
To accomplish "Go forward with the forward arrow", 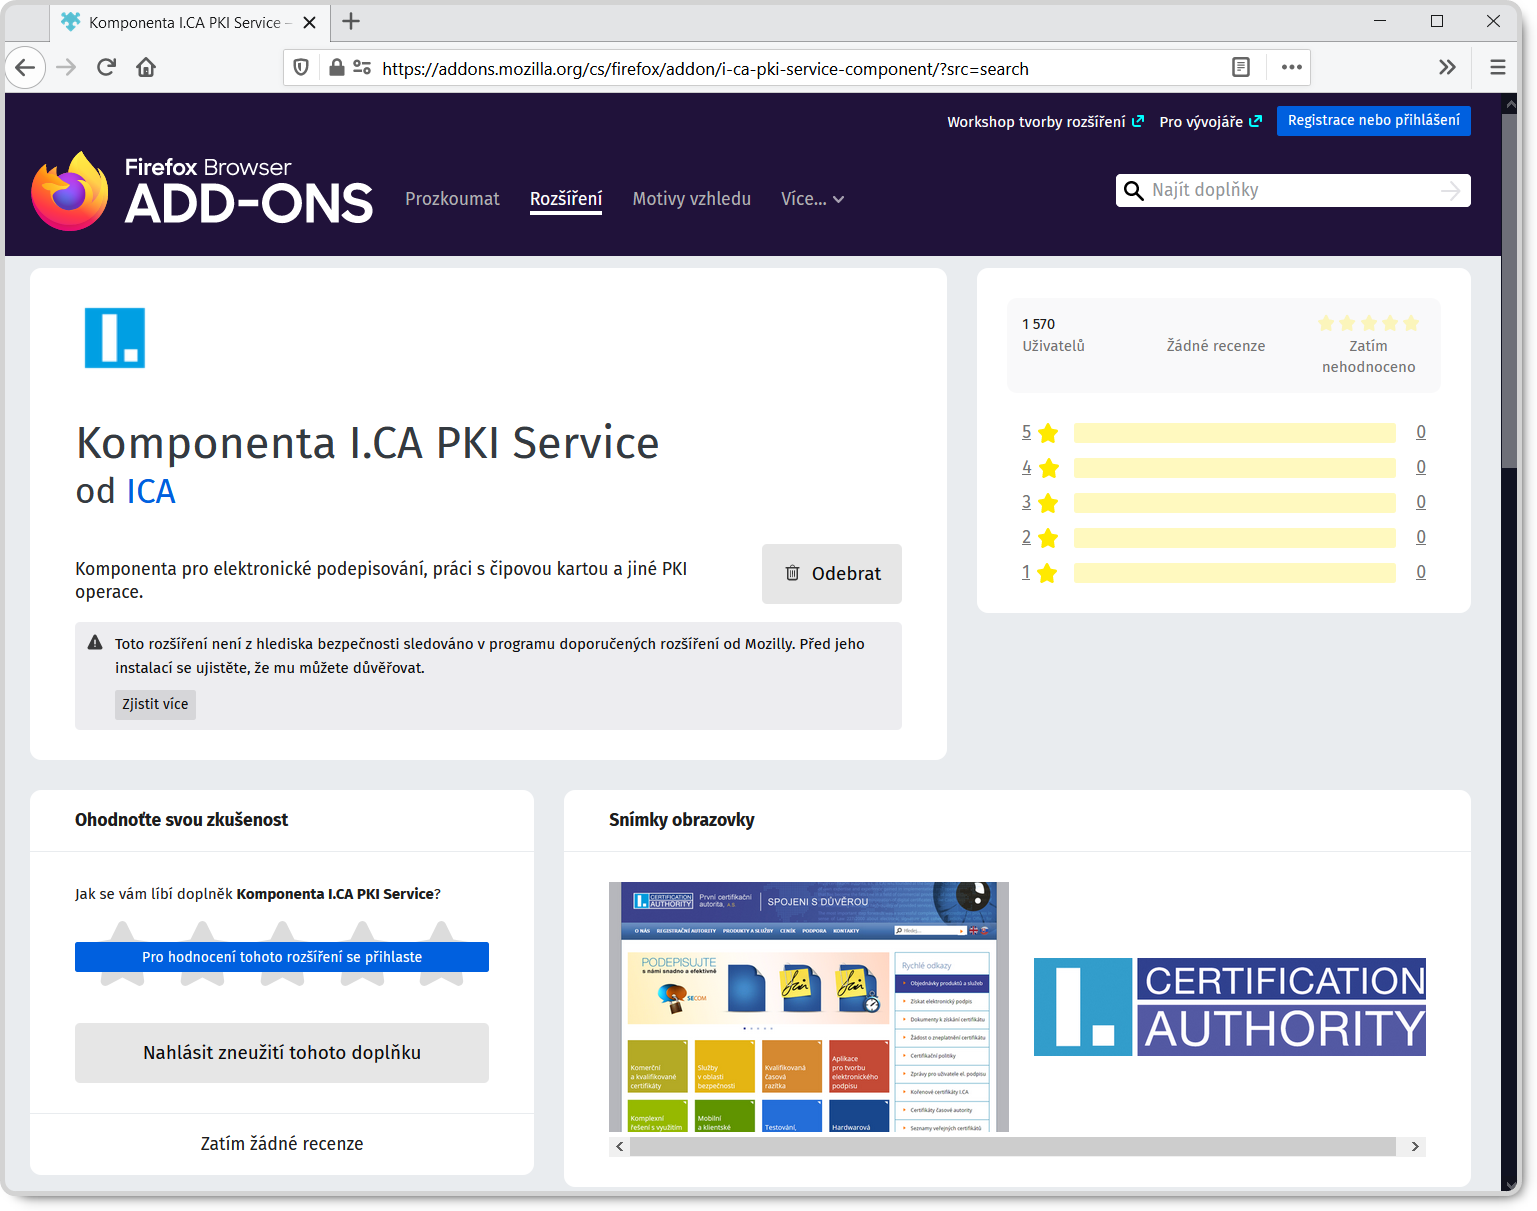I will tap(66, 68).
